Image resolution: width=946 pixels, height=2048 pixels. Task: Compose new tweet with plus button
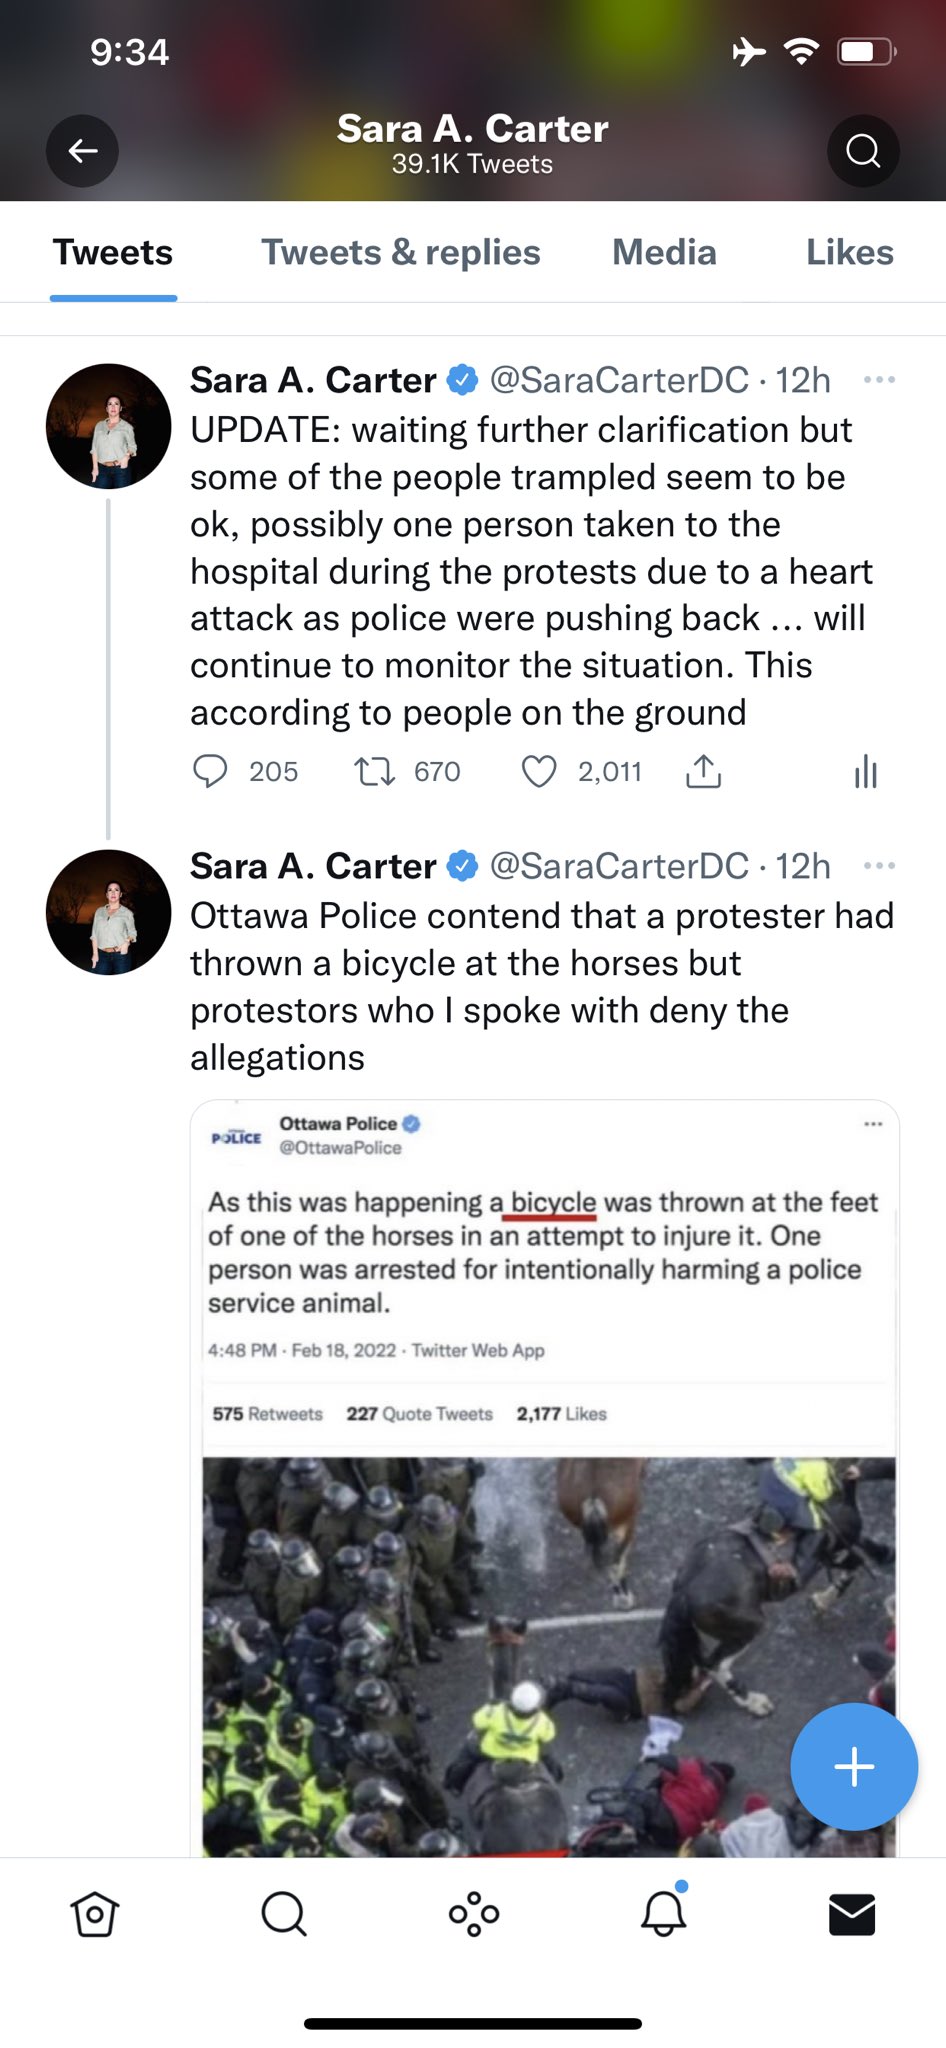(x=854, y=1767)
